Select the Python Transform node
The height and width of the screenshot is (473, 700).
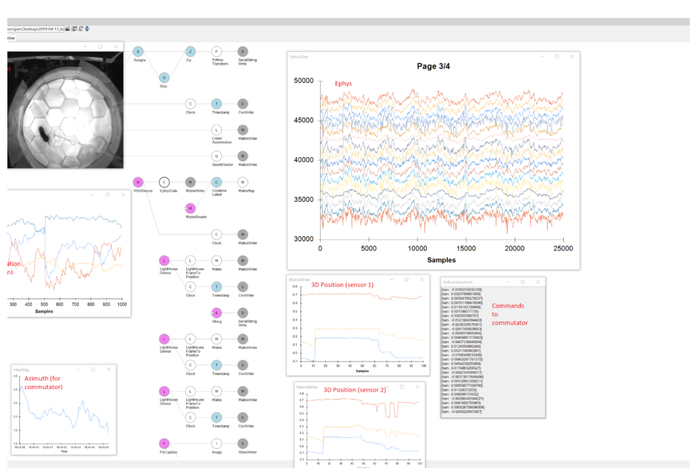pyautogui.click(x=217, y=52)
